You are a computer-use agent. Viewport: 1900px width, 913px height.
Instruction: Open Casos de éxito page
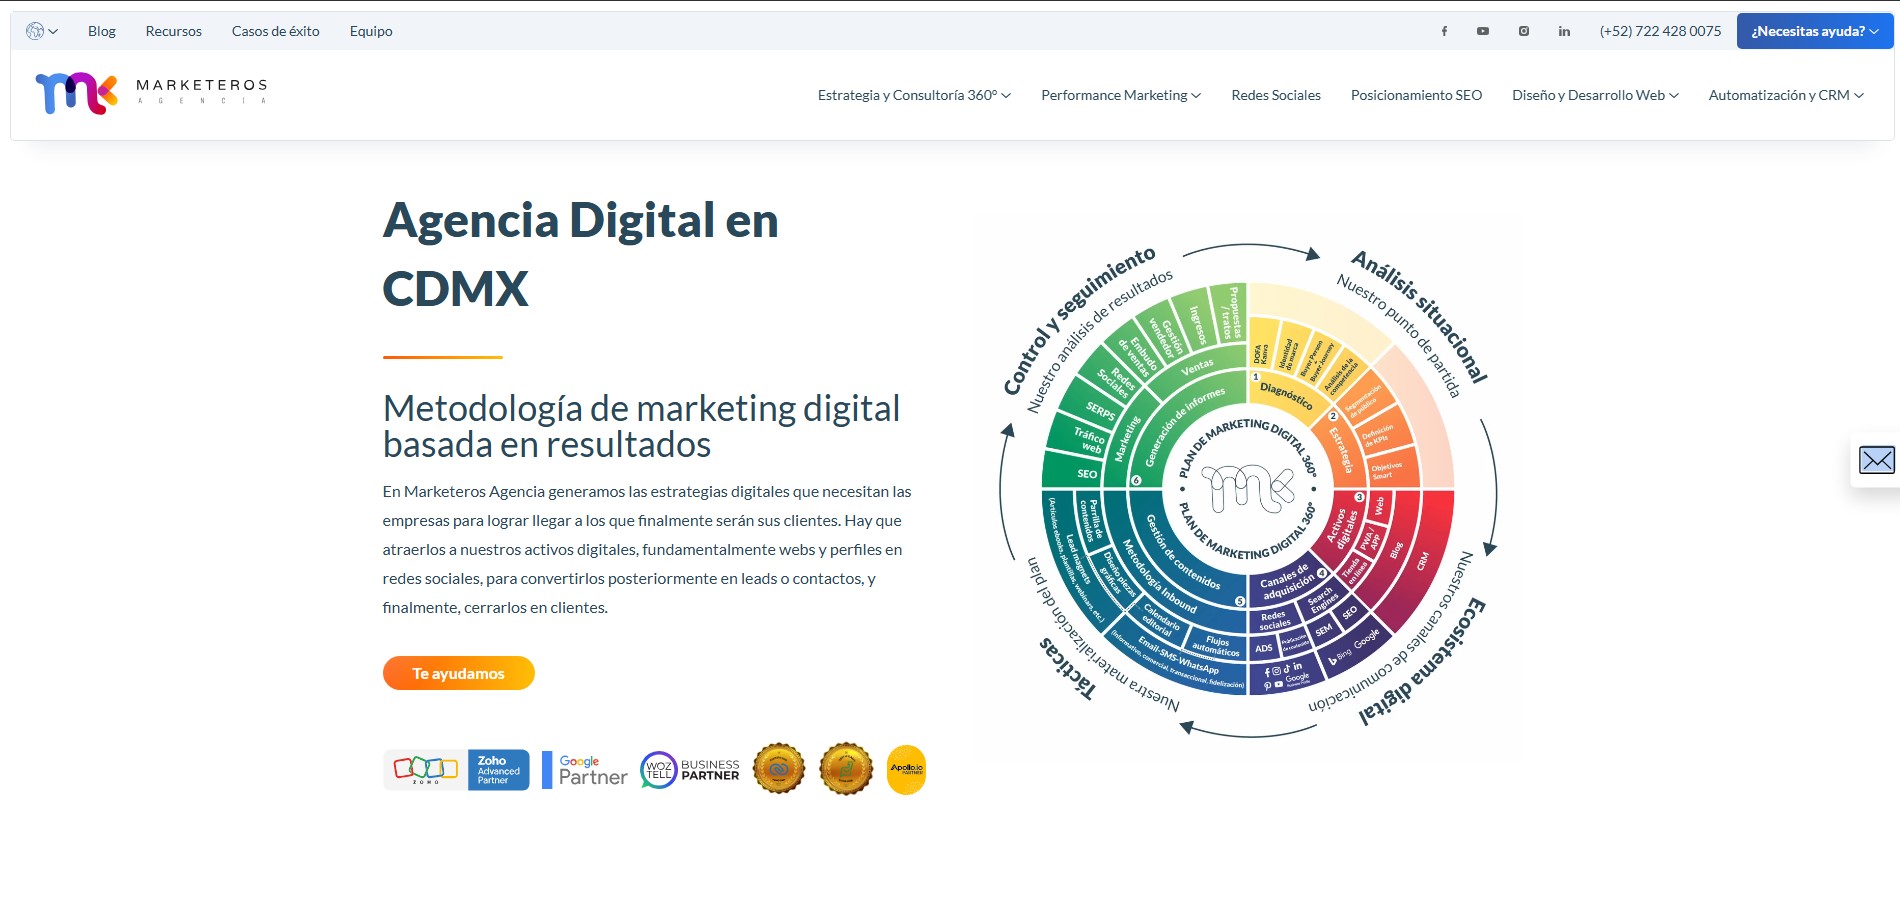tap(276, 31)
